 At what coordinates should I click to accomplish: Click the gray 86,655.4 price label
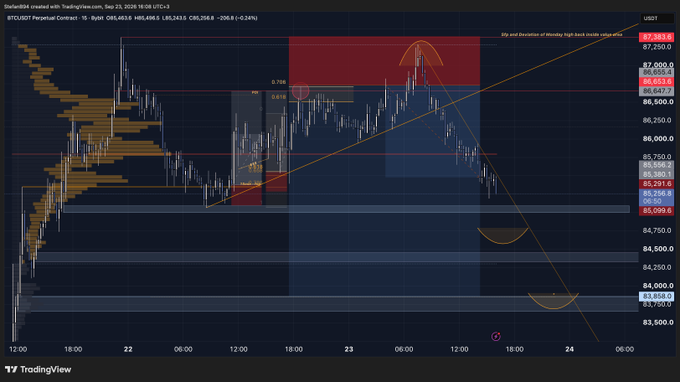coord(657,72)
